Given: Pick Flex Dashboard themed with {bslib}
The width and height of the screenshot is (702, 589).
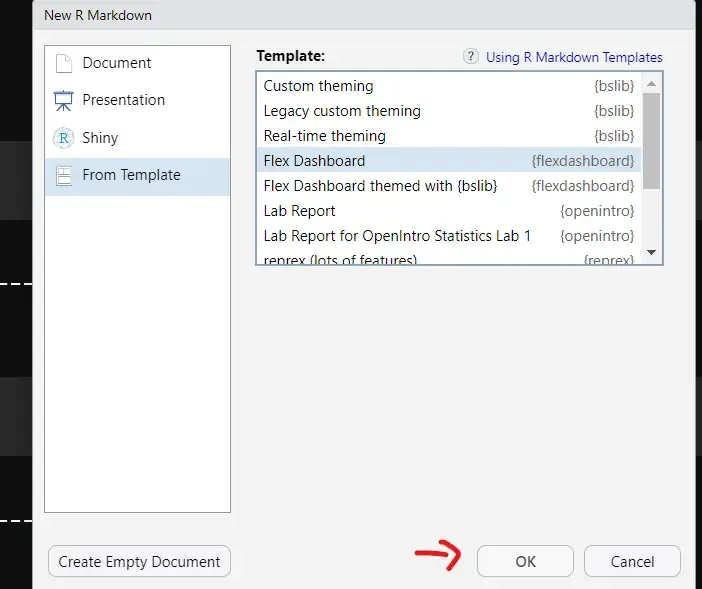Looking at the screenshot, I should [380, 186].
